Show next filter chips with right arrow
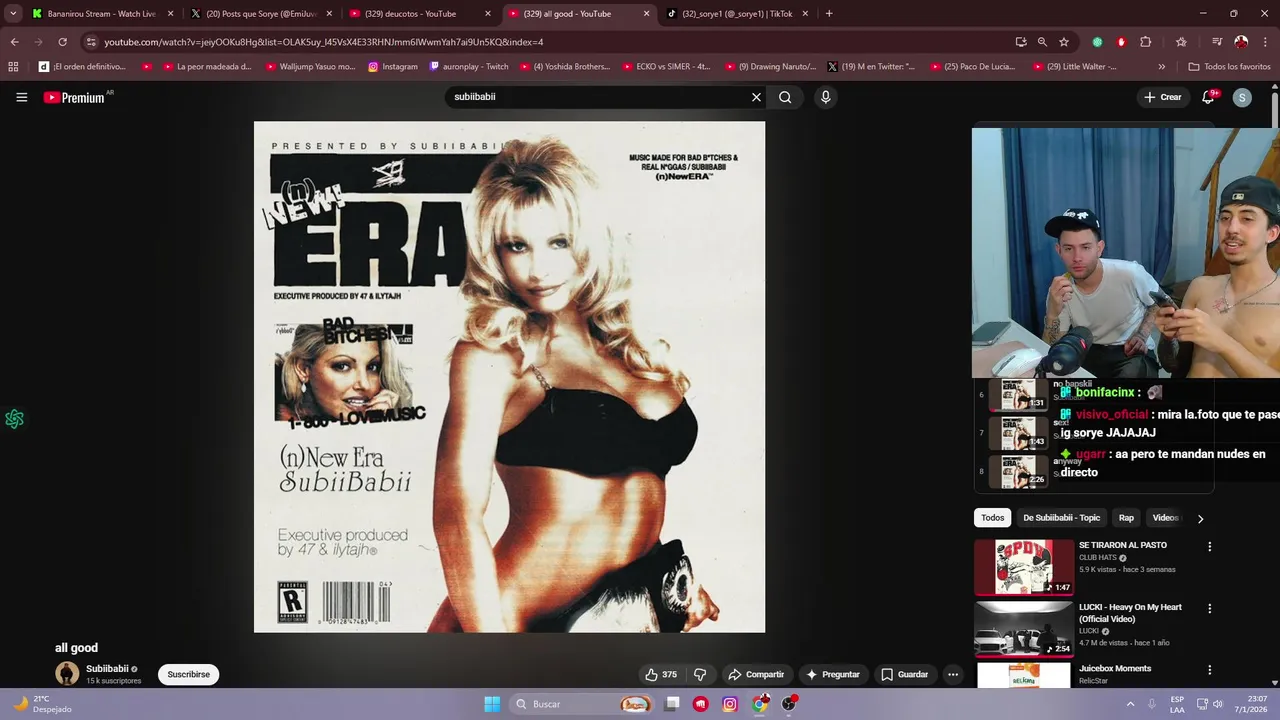The width and height of the screenshot is (1280, 720). (x=1200, y=518)
